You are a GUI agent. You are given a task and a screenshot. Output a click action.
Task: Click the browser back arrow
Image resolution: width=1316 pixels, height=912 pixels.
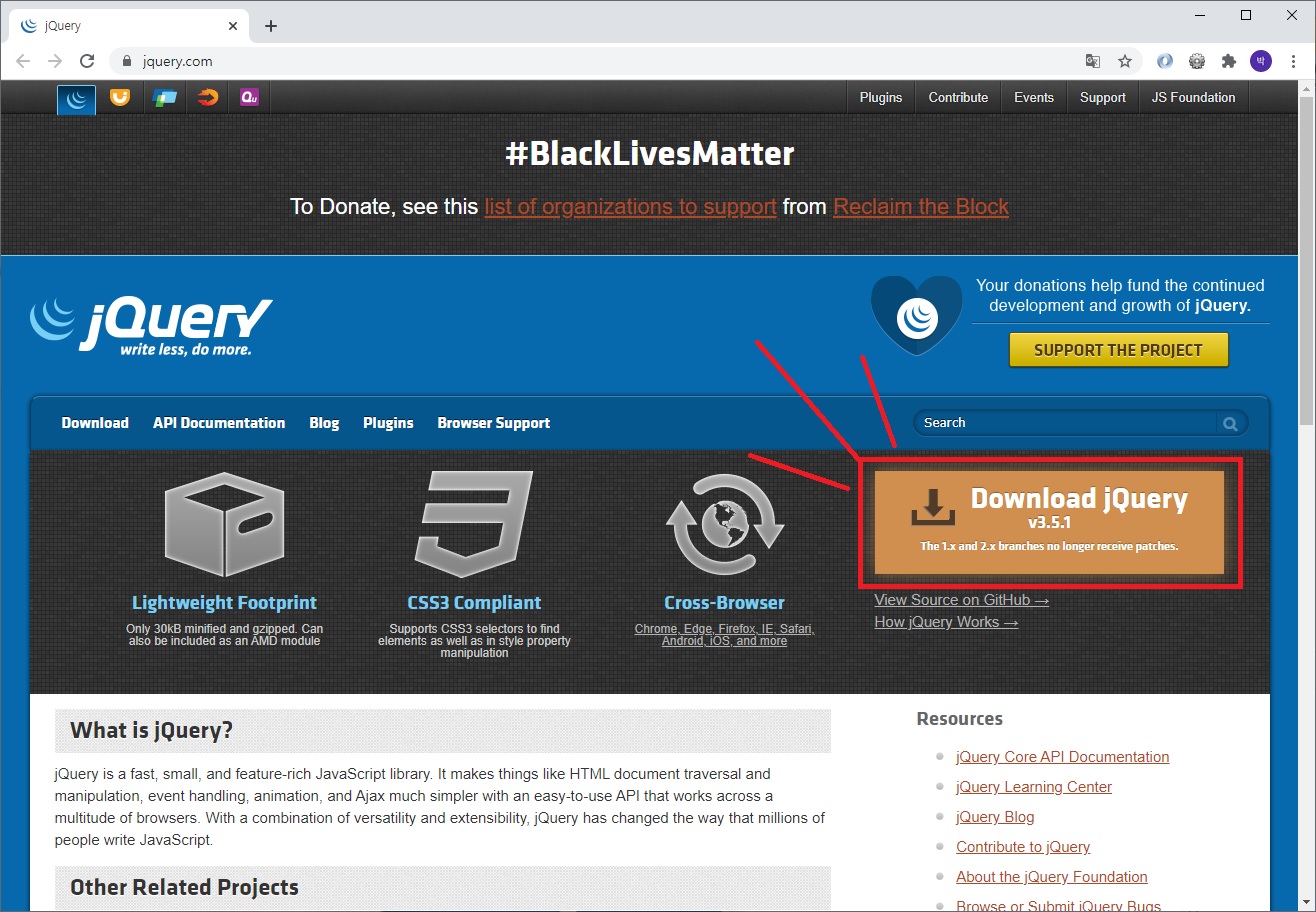[23, 61]
